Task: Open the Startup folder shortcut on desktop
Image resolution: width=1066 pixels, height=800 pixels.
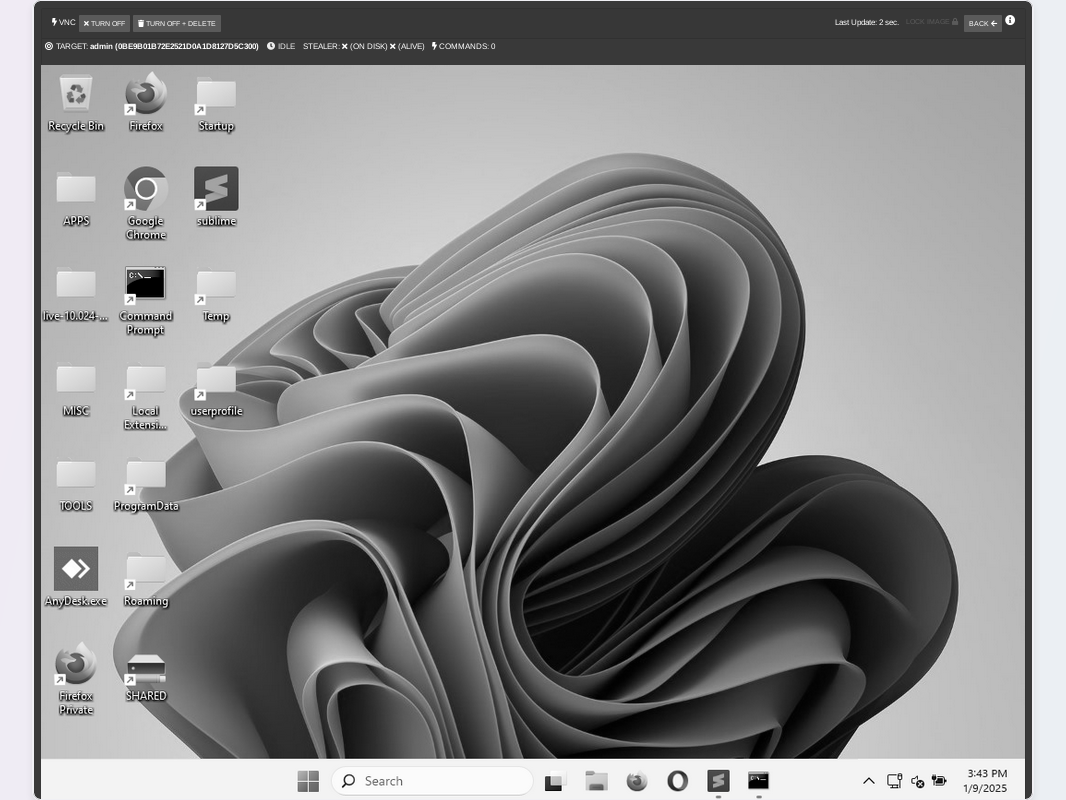Action: pyautogui.click(x=216, y=98)
